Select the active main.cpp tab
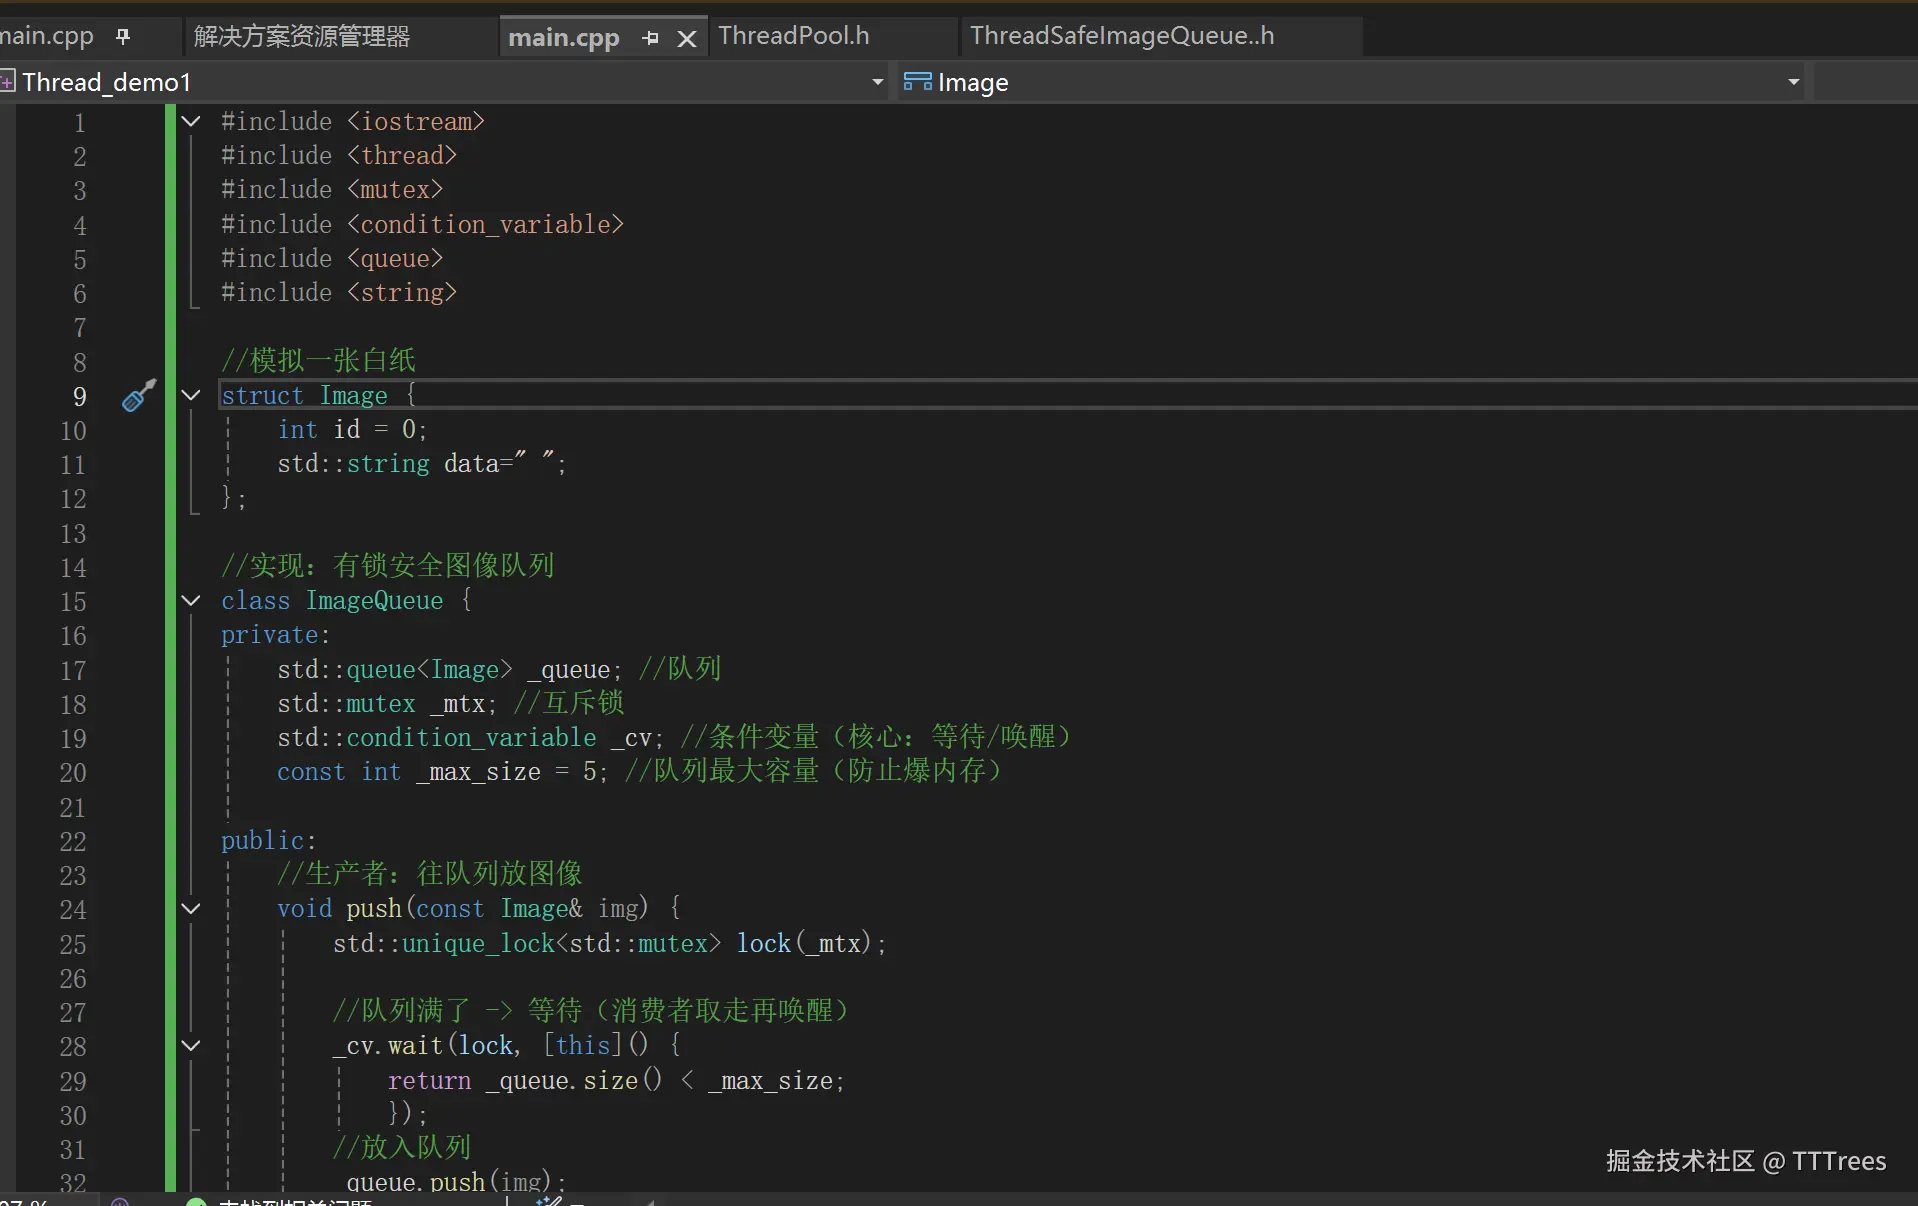Viewport: 1918px width, 1206px height. click(564, 38)
